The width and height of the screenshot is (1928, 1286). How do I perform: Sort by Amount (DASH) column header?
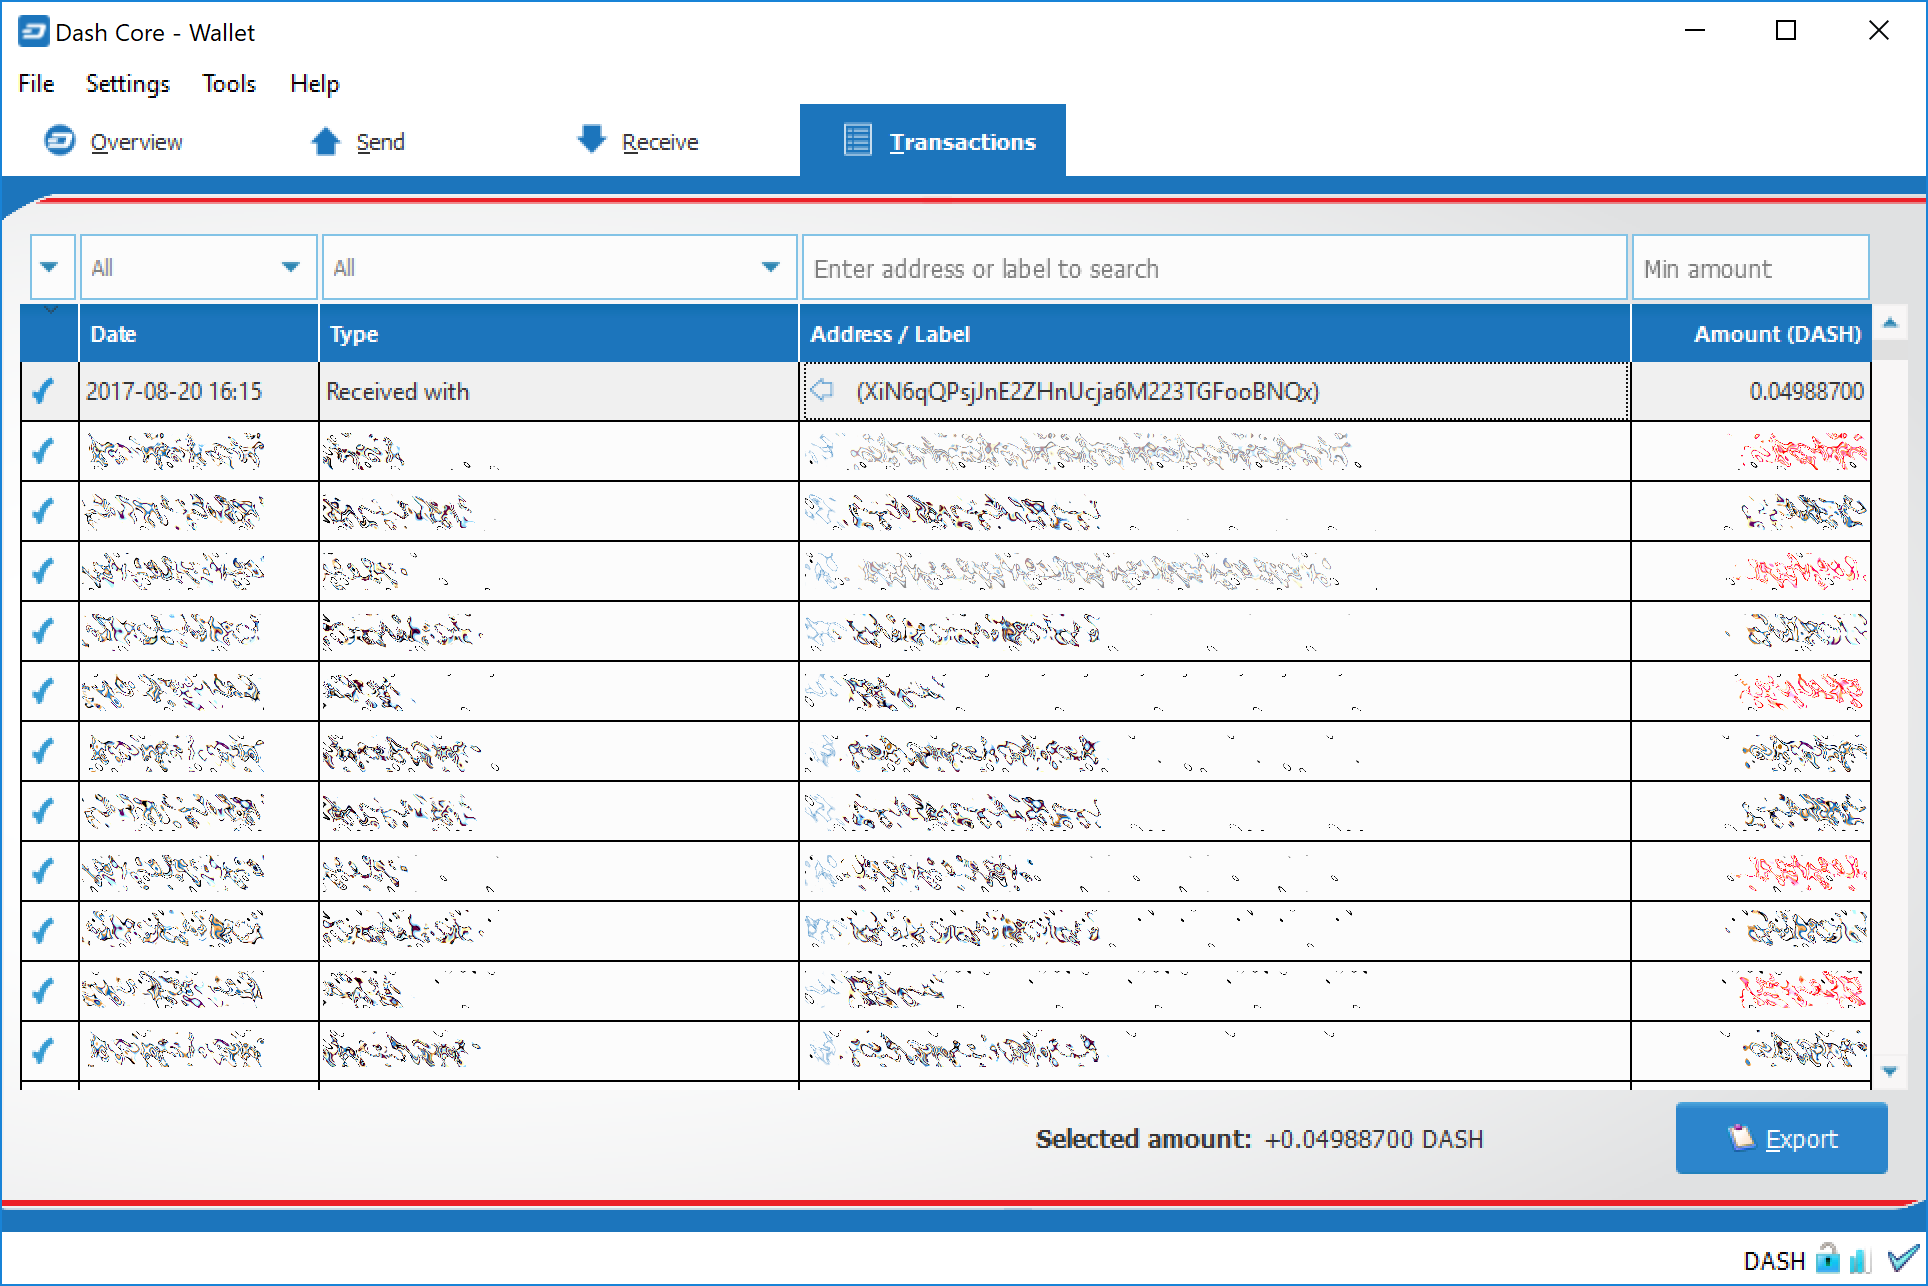click(x=1751, y=334)
